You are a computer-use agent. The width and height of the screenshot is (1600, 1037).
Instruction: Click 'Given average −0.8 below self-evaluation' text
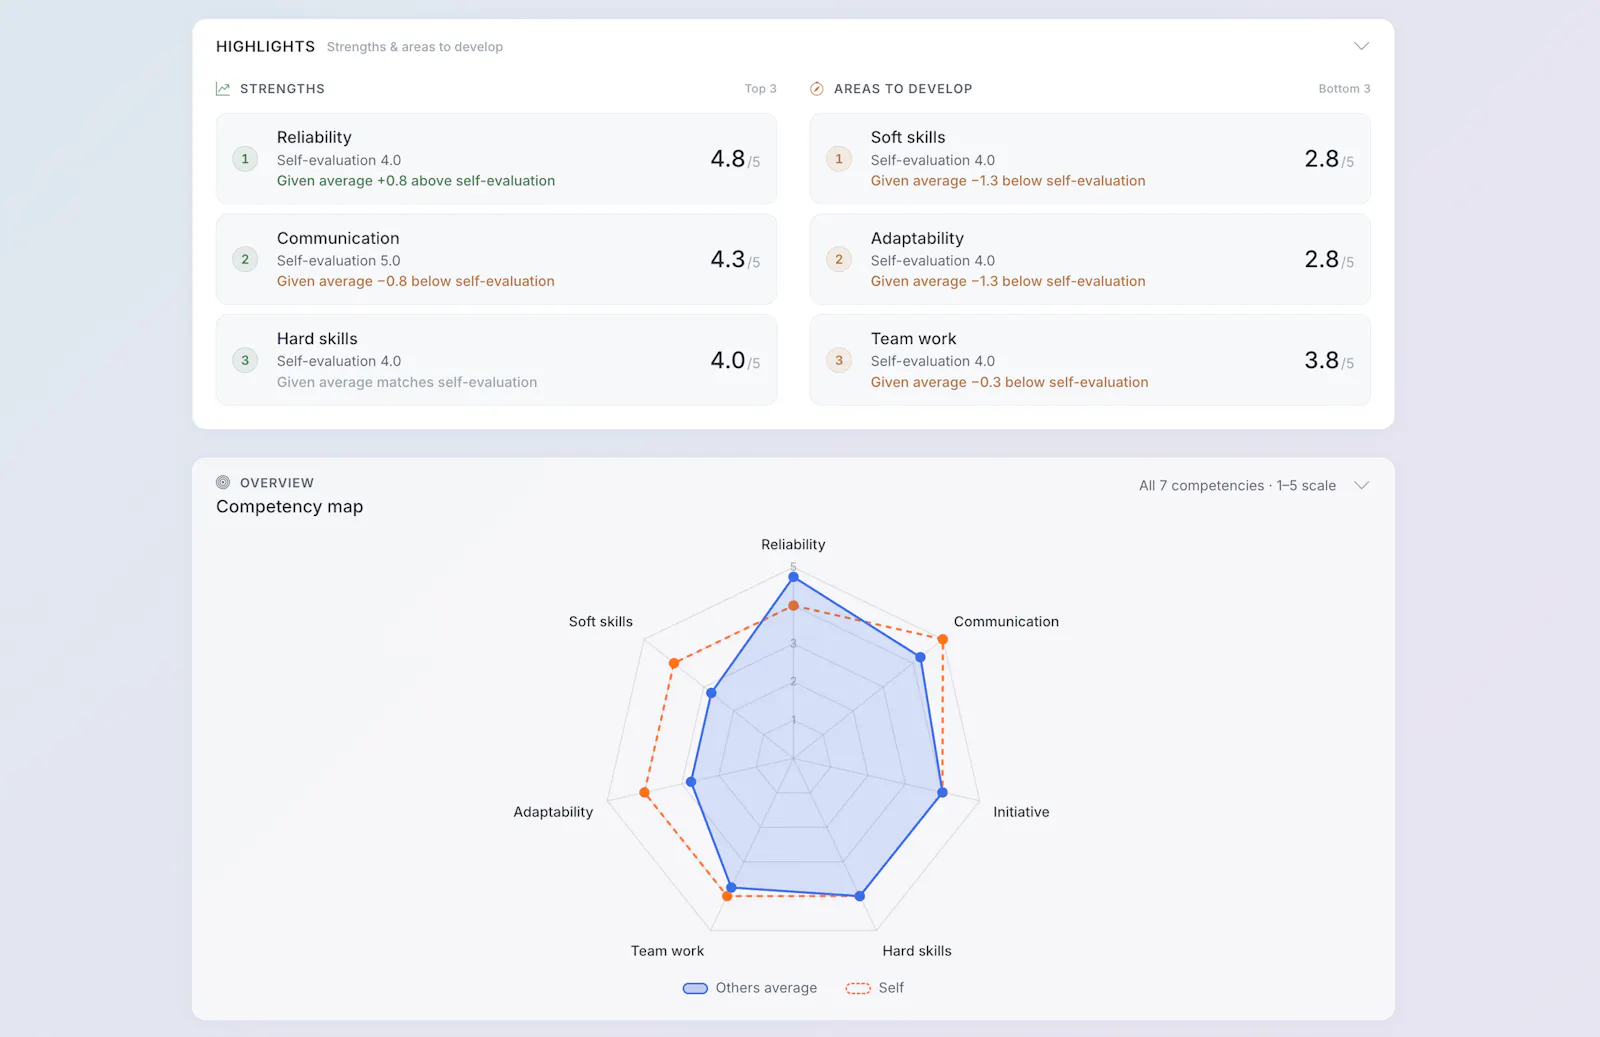pyautogui.click(x=416, y=282)
